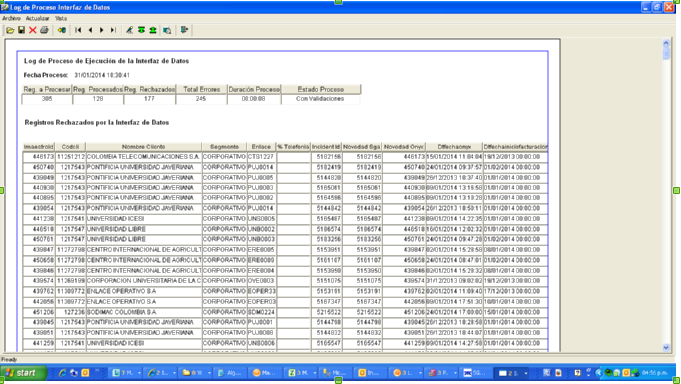Viewport: 681px width, 384px height.
Task: Click the exit door toolbar icon
Action: pos(184,30)
